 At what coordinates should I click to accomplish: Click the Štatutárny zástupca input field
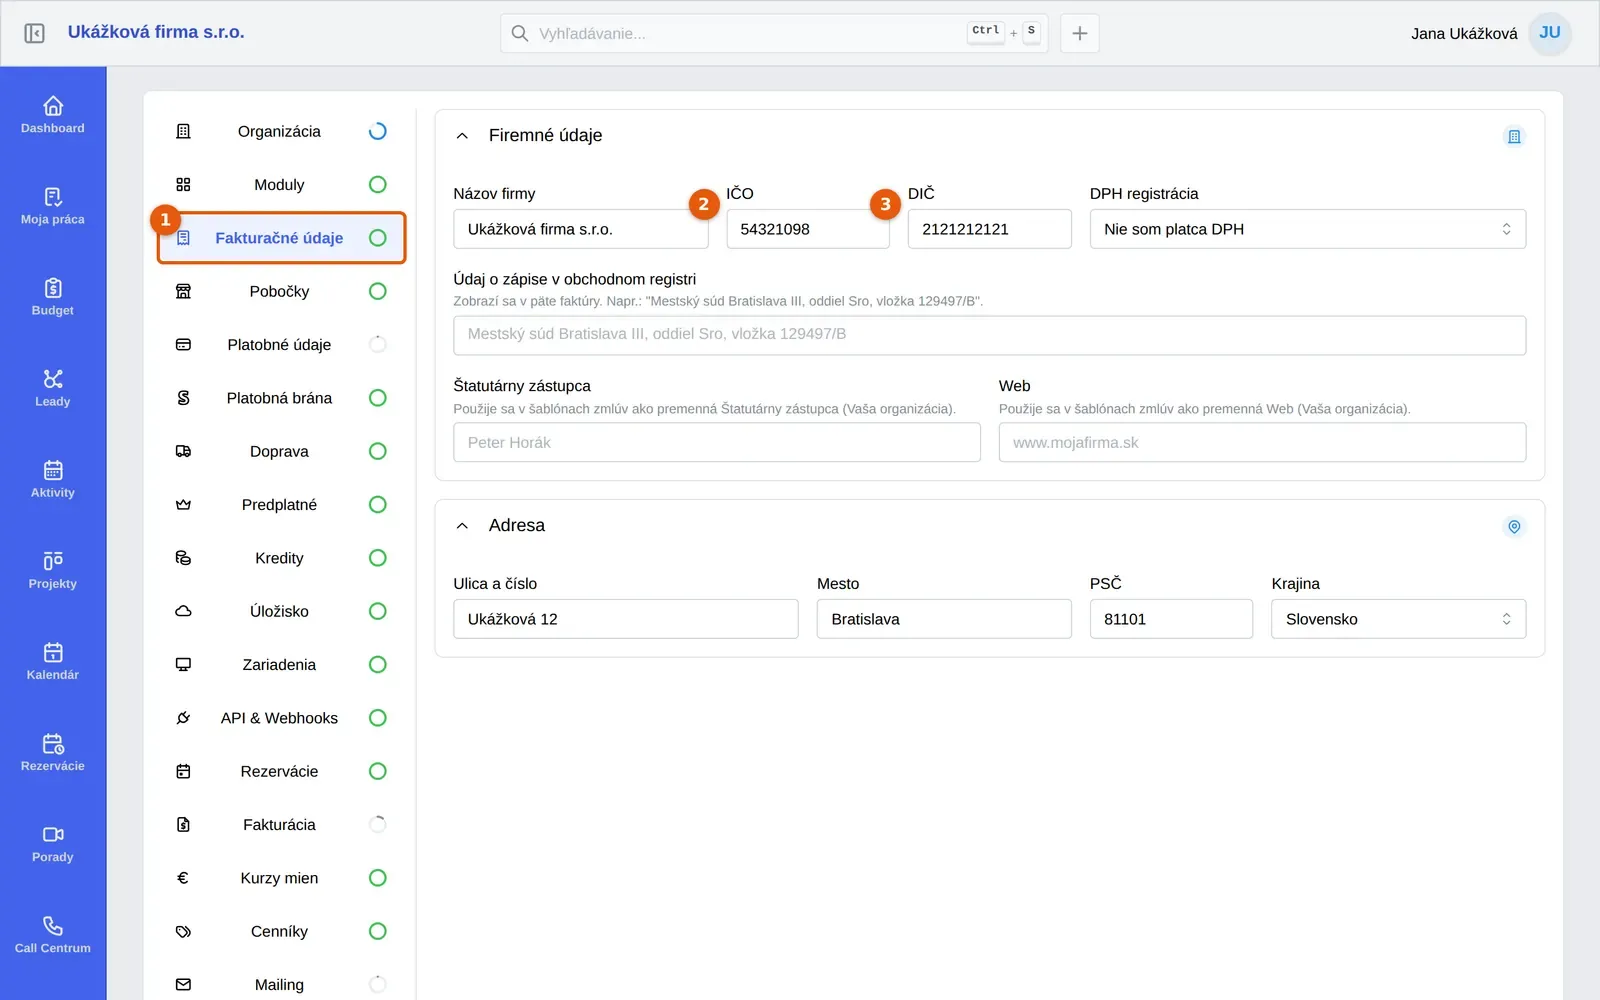717,442
